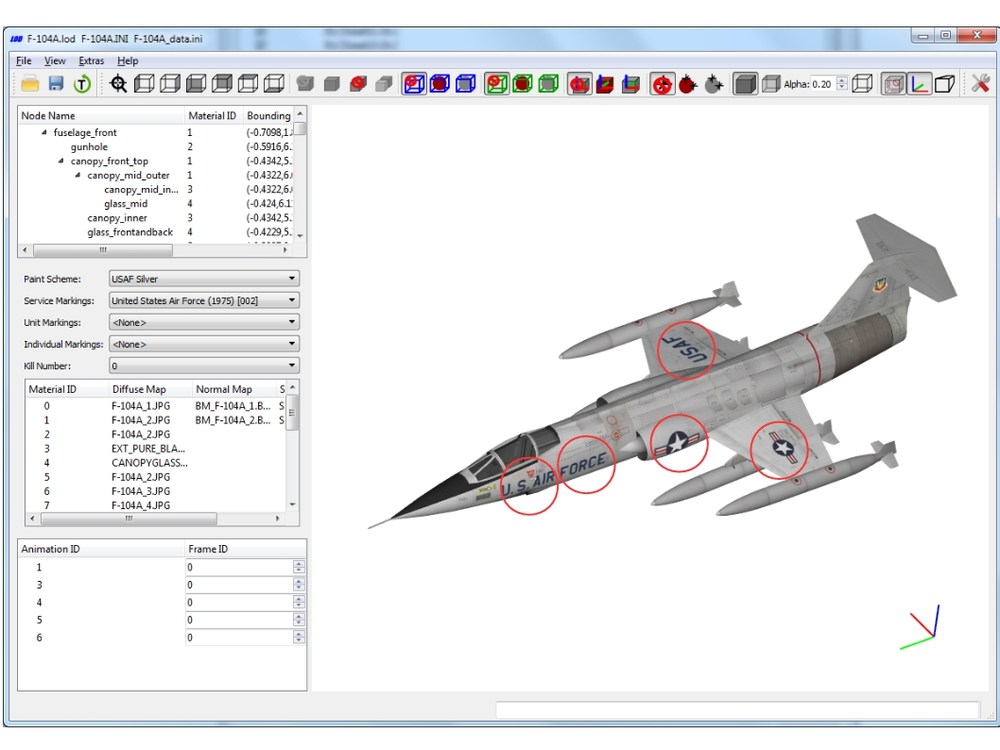Select the glass_mid node

(126, 203)
